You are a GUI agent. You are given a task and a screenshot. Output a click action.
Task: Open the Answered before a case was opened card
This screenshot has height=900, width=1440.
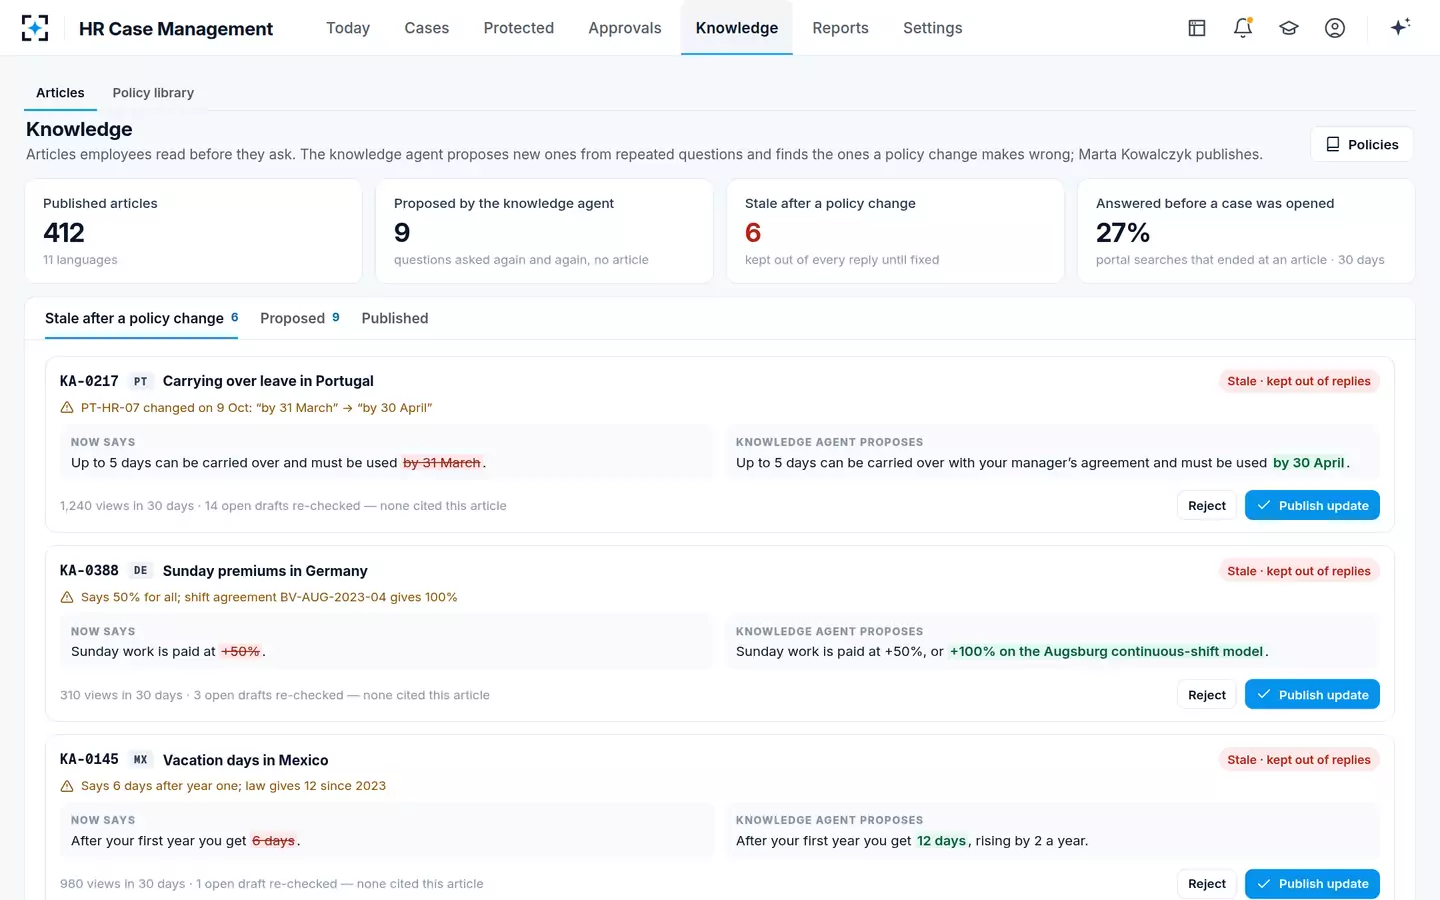[1246, 231]
